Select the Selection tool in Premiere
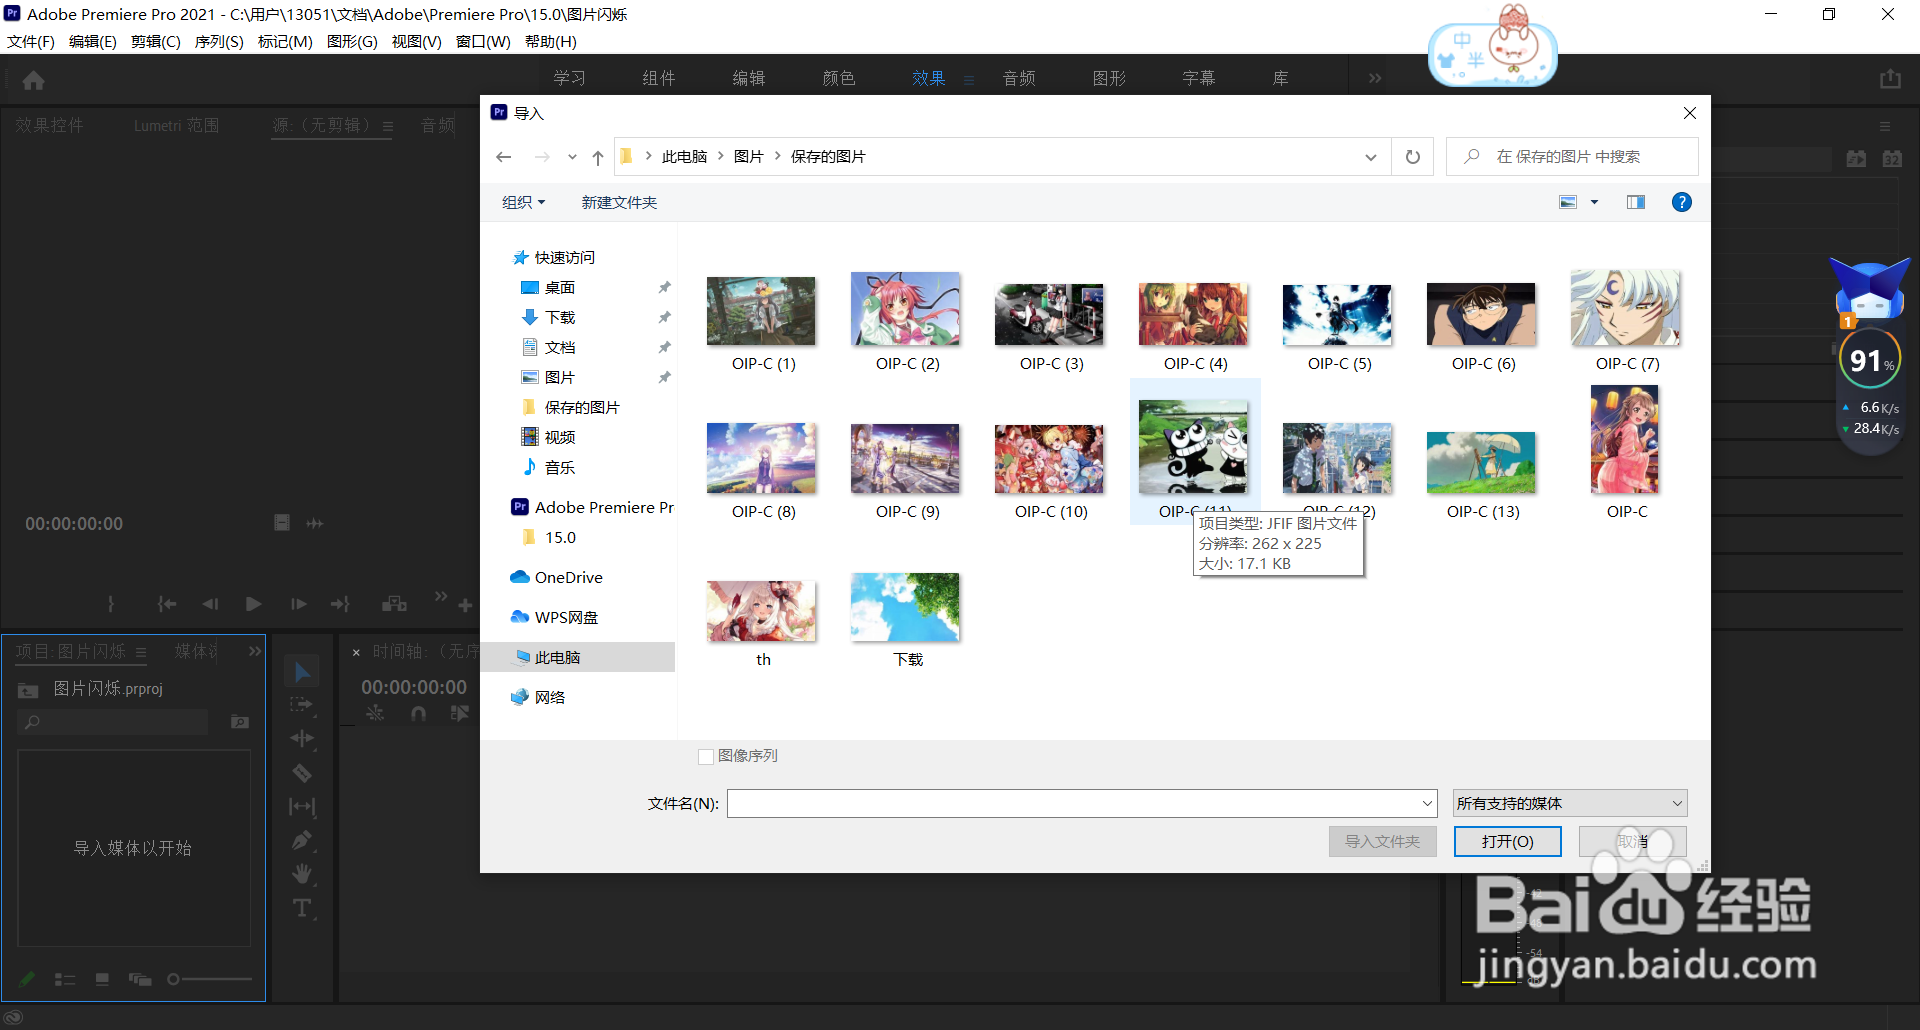Viewport: 1920px width, 1030px height. pyautogui.click(x=302, y=672)
